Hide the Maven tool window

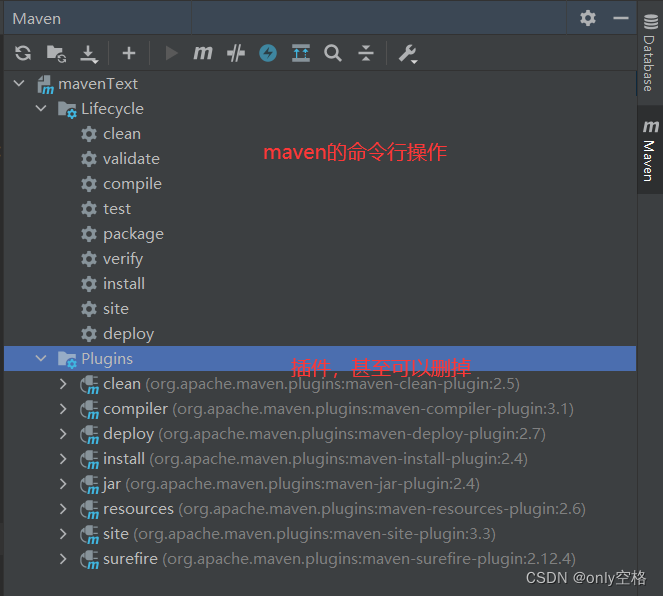pos(621,18)
